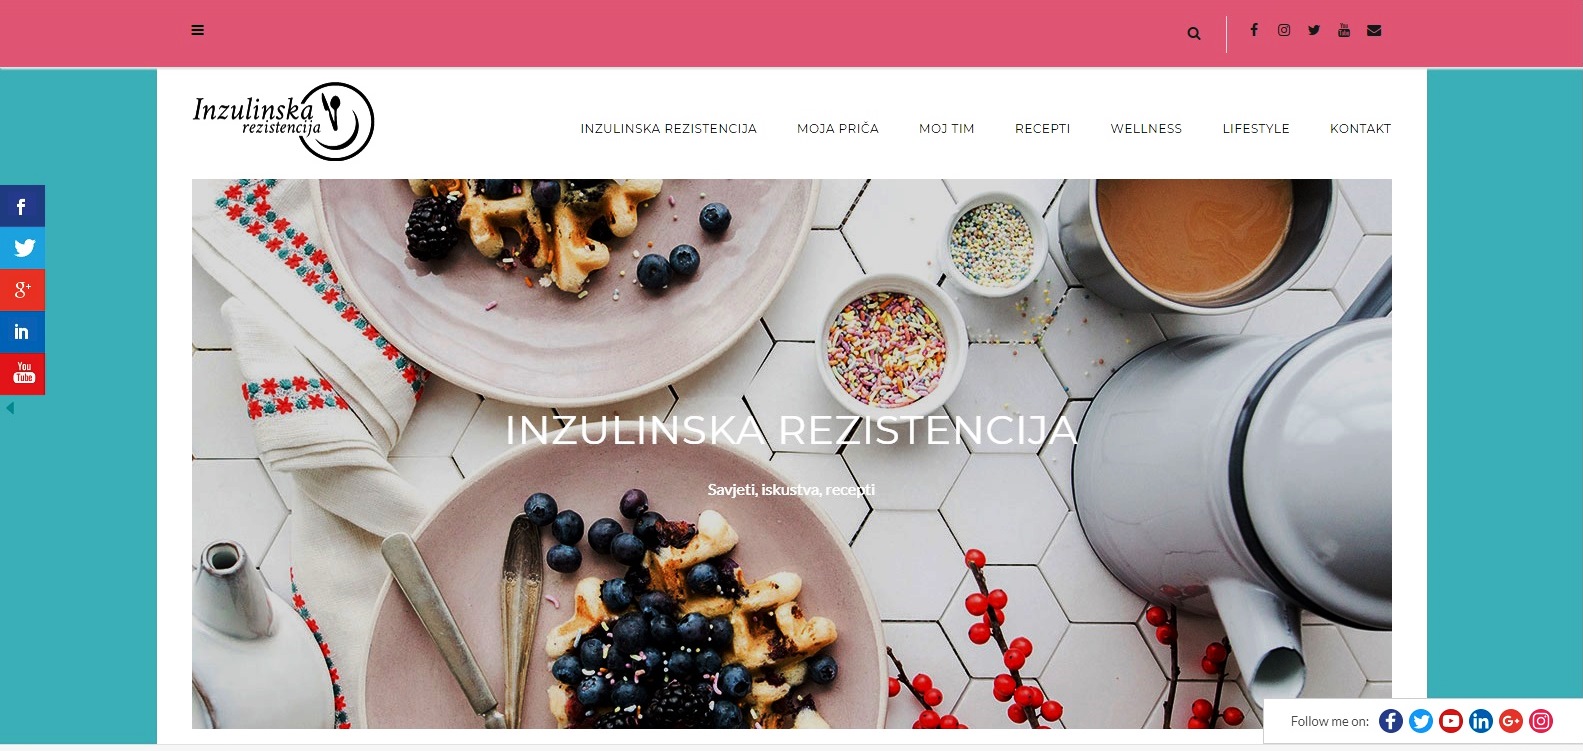
Task: Share via Google Plus sidebar button
Action: pos(22,290)
